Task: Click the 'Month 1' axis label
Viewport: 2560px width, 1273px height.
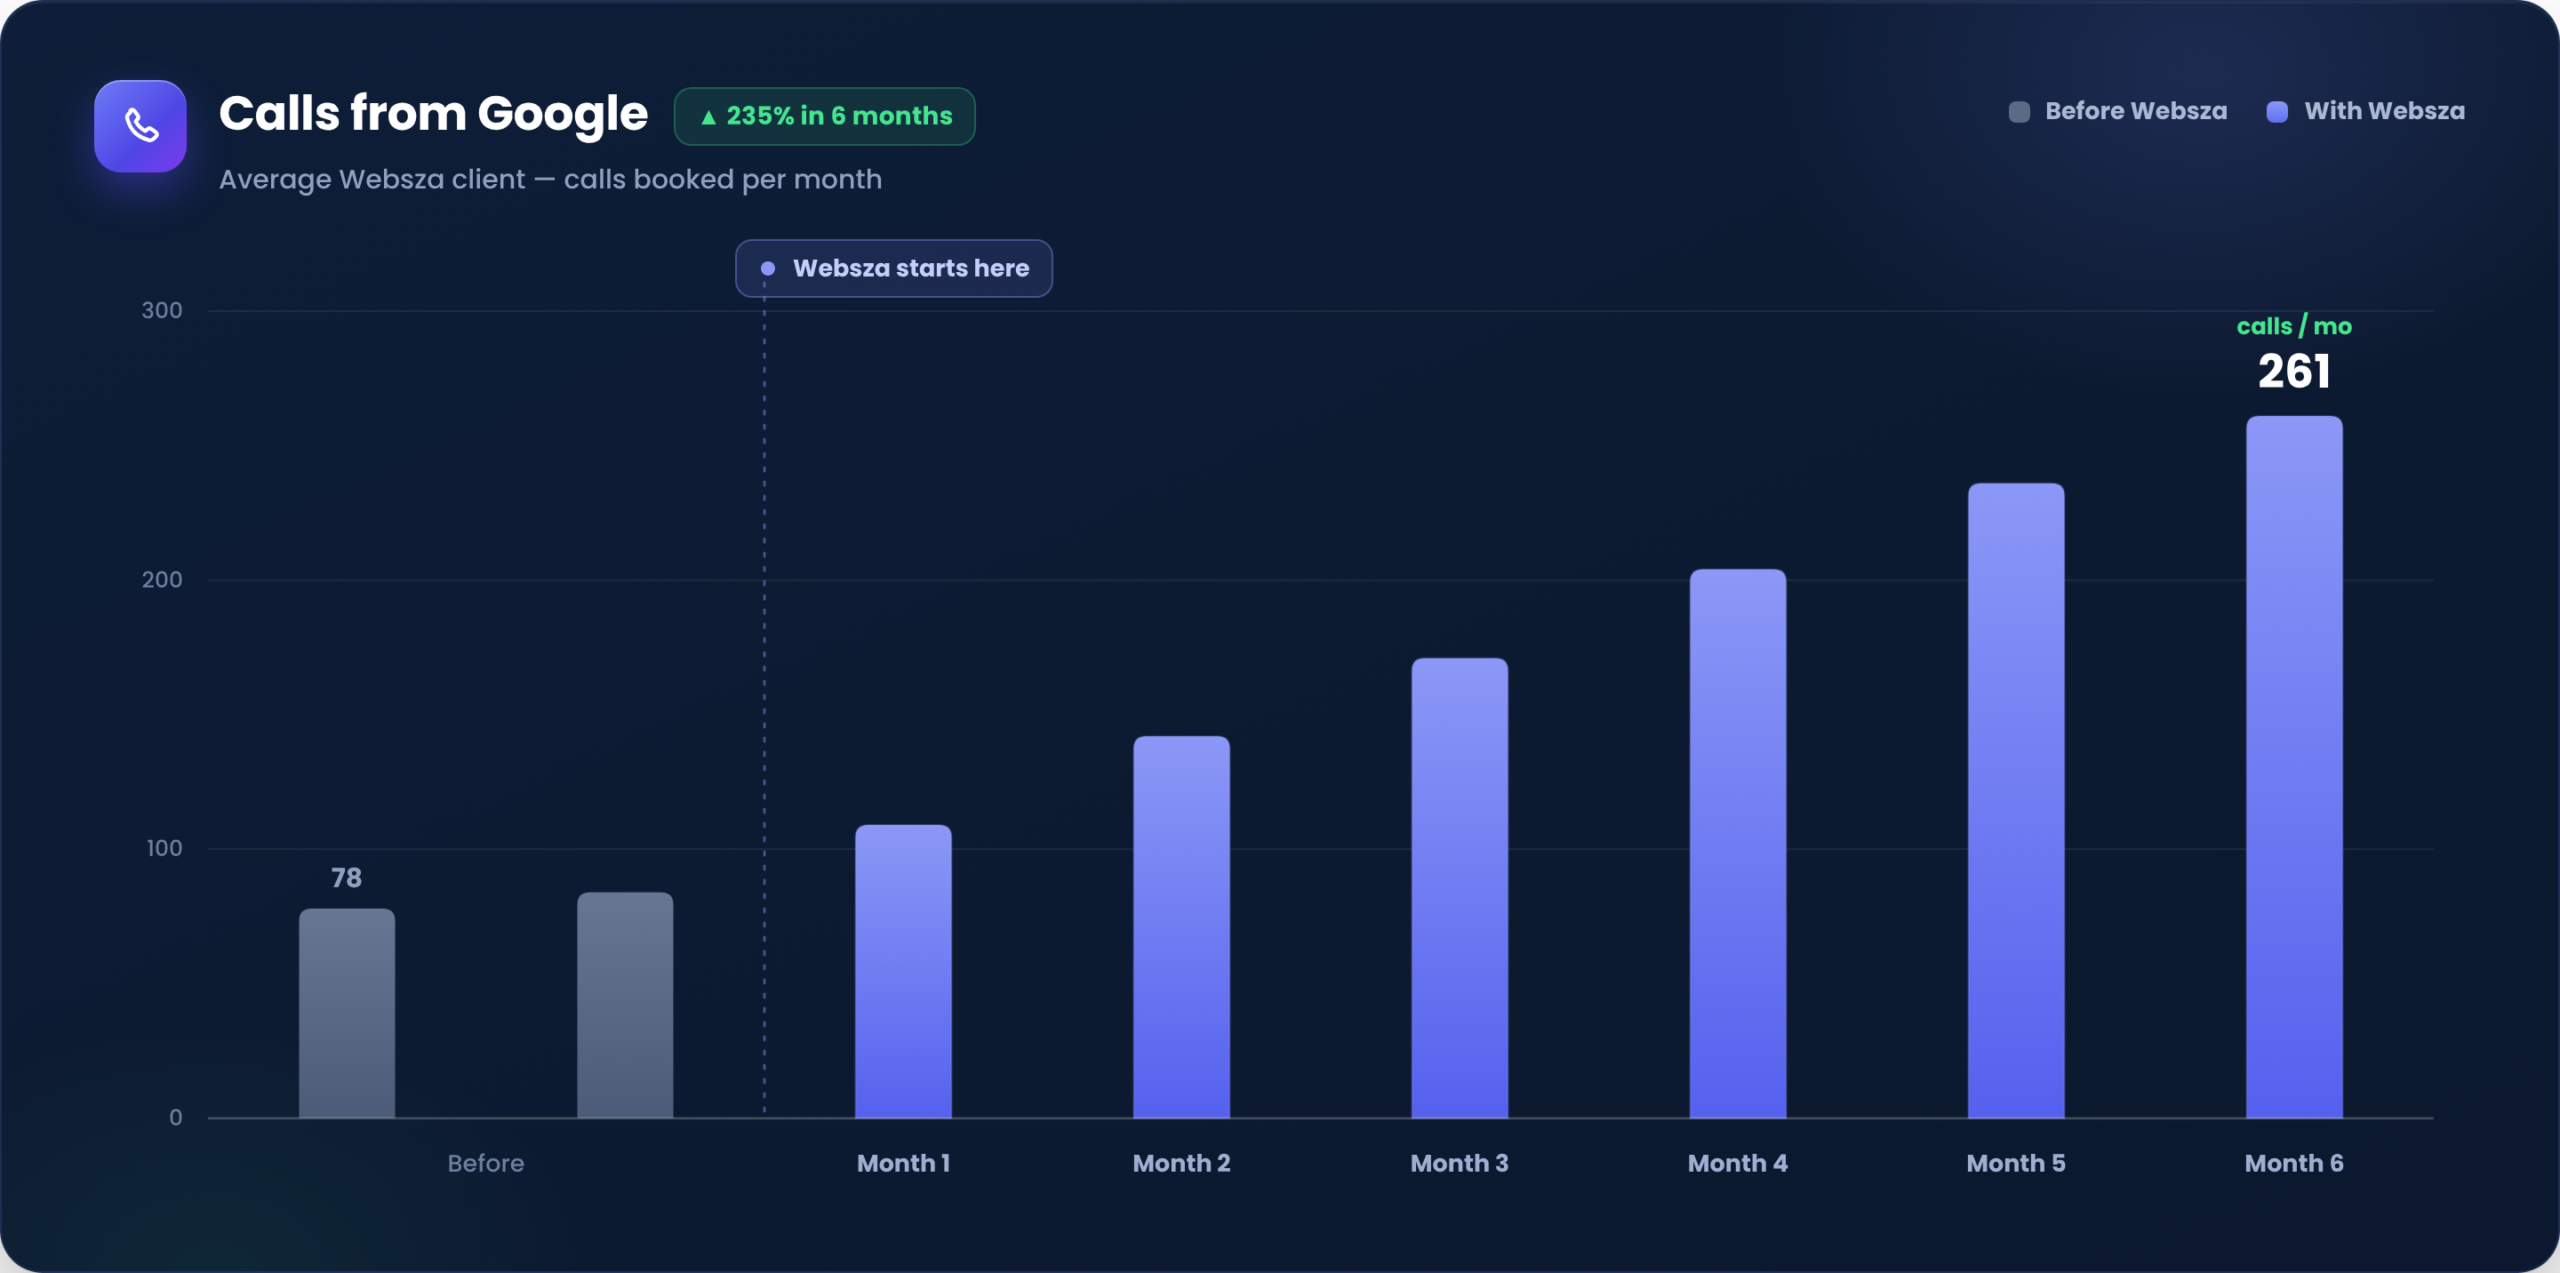Action: 903,1163
